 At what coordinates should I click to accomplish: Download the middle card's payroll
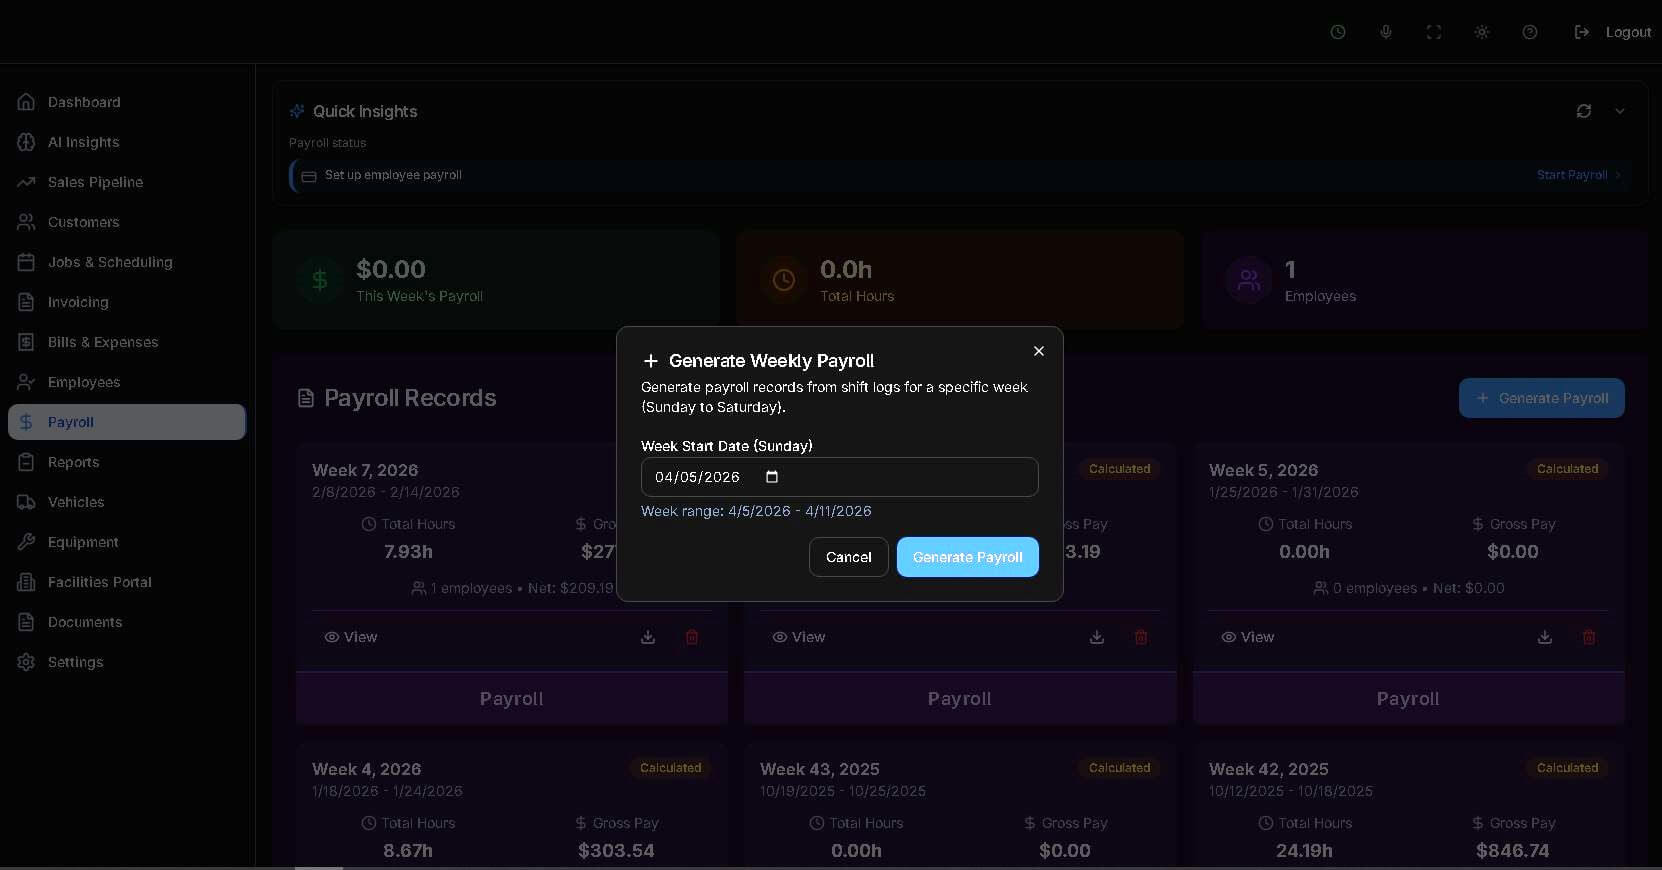1097,637
